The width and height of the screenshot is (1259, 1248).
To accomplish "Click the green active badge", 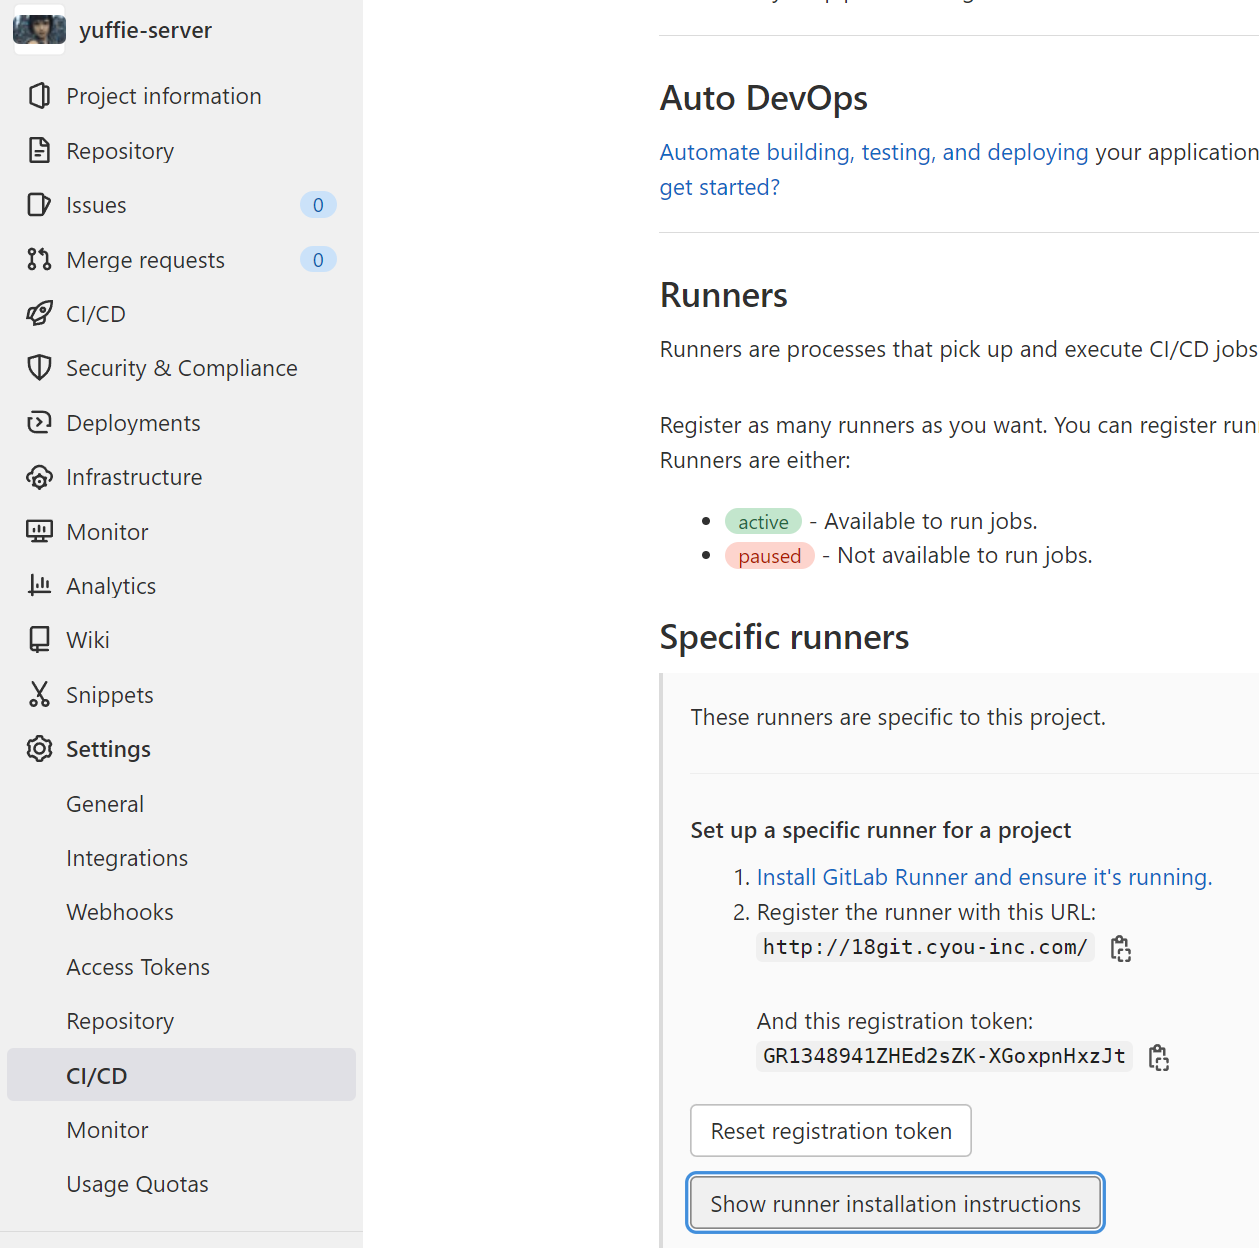I will 763,522.
